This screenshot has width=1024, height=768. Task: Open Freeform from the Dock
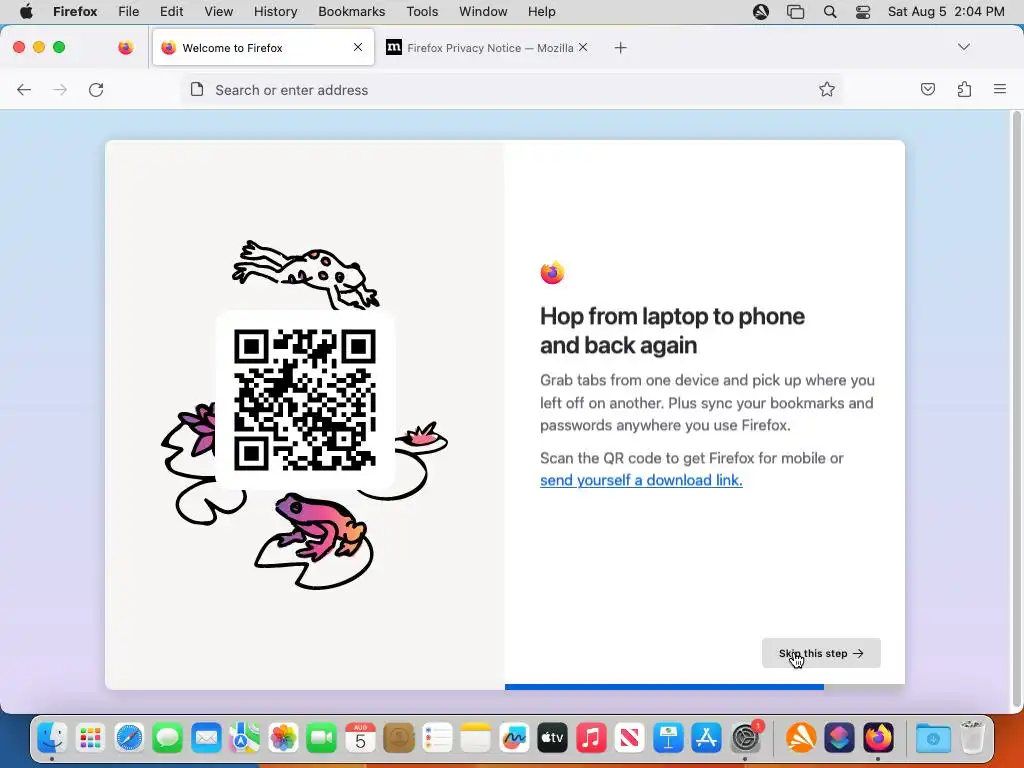click(x=514, y=738)
